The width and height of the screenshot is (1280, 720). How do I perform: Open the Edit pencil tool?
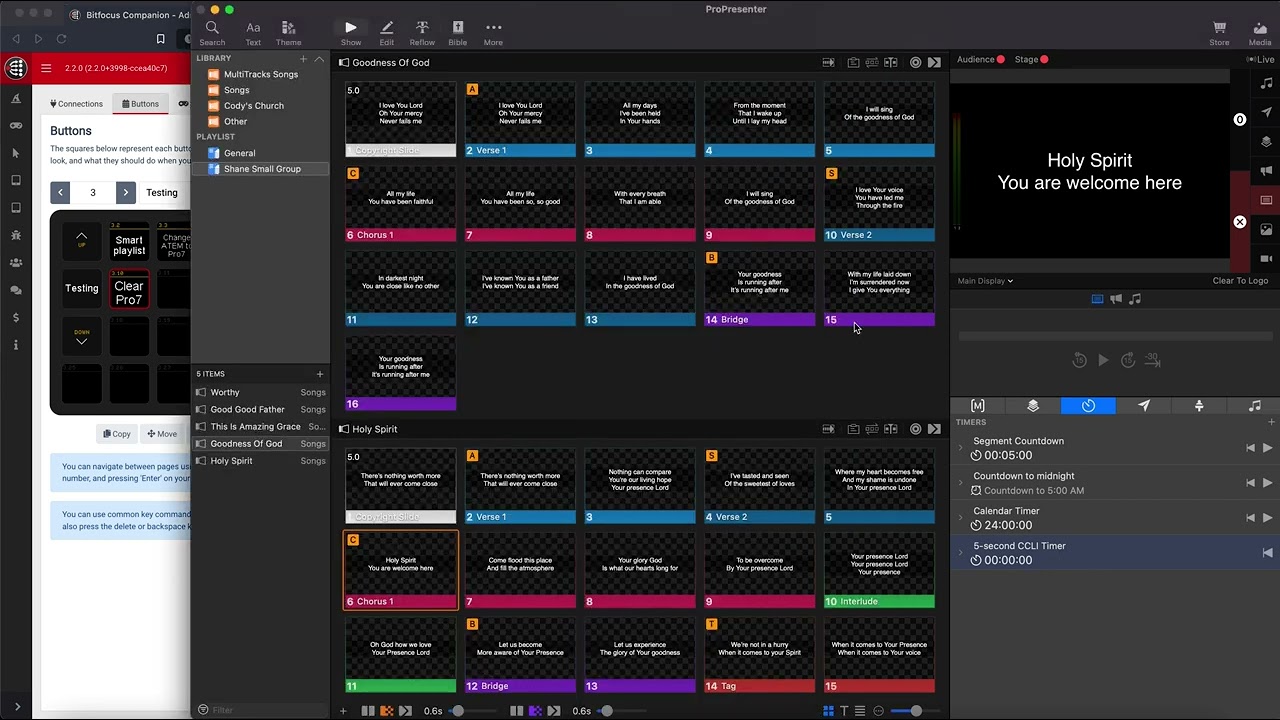387,33
